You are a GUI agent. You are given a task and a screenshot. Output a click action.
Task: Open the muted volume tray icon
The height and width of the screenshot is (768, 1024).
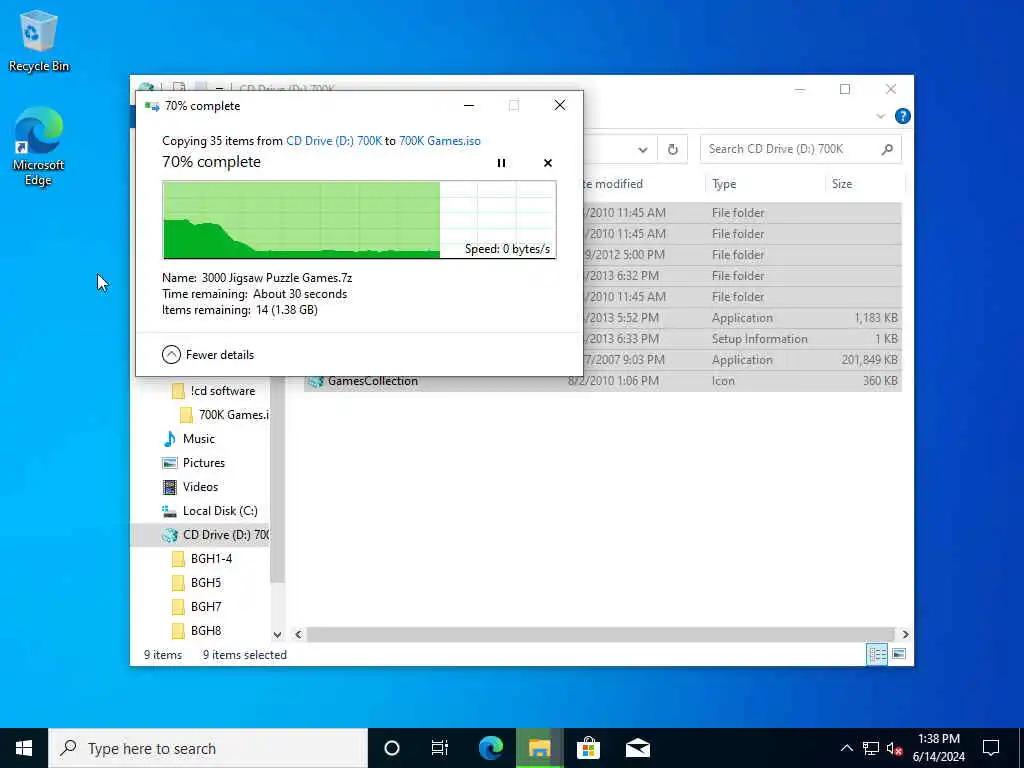point(894,748)
